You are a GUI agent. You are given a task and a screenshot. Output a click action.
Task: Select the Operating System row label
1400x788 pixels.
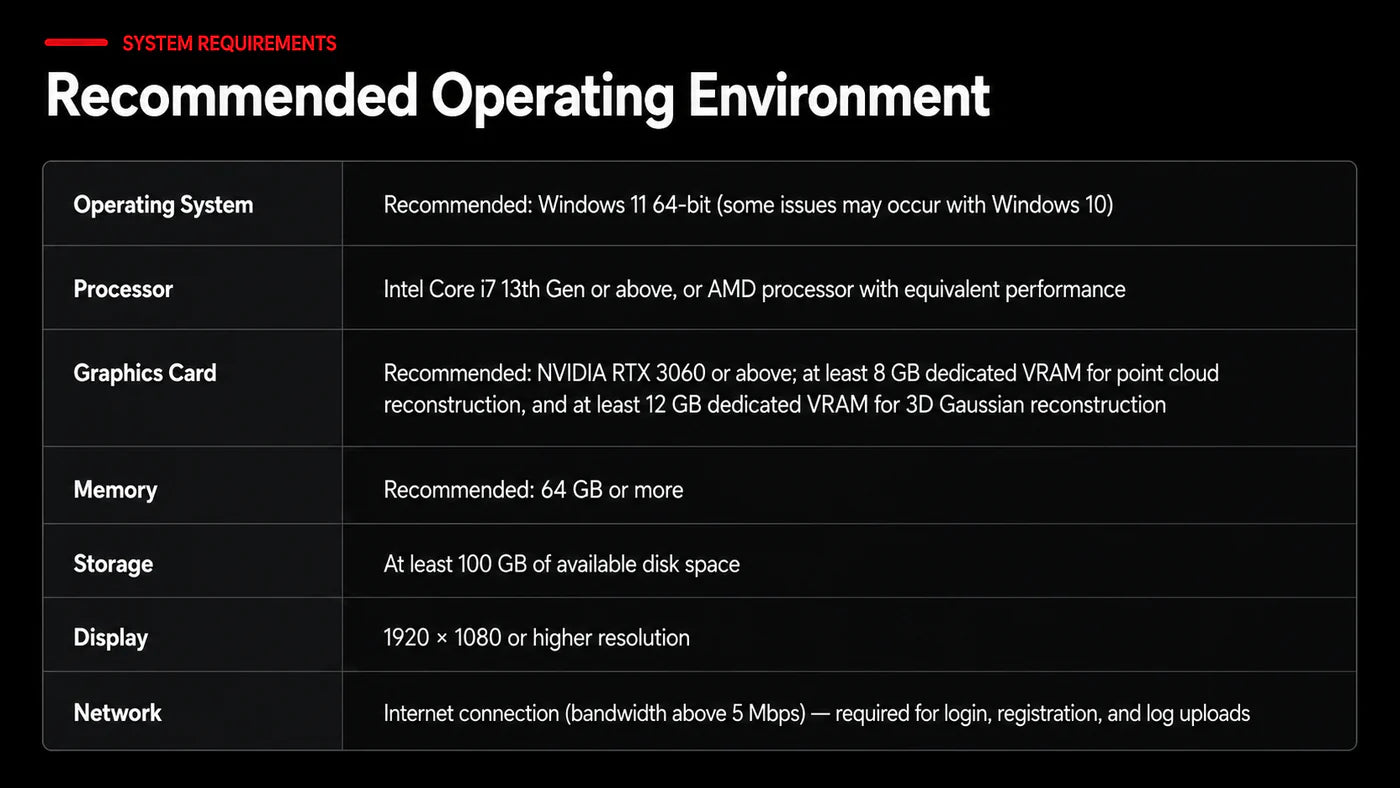[163, 205]
